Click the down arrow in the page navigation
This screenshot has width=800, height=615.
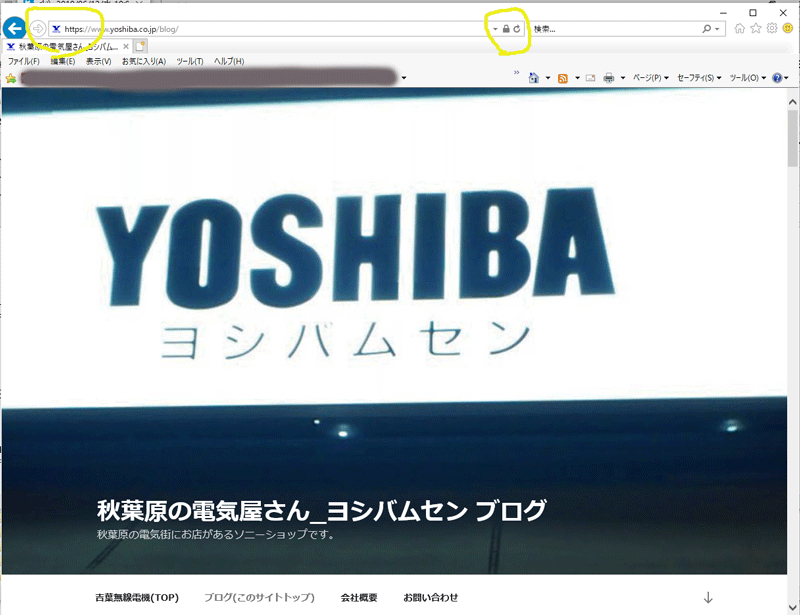coord(708,598)
